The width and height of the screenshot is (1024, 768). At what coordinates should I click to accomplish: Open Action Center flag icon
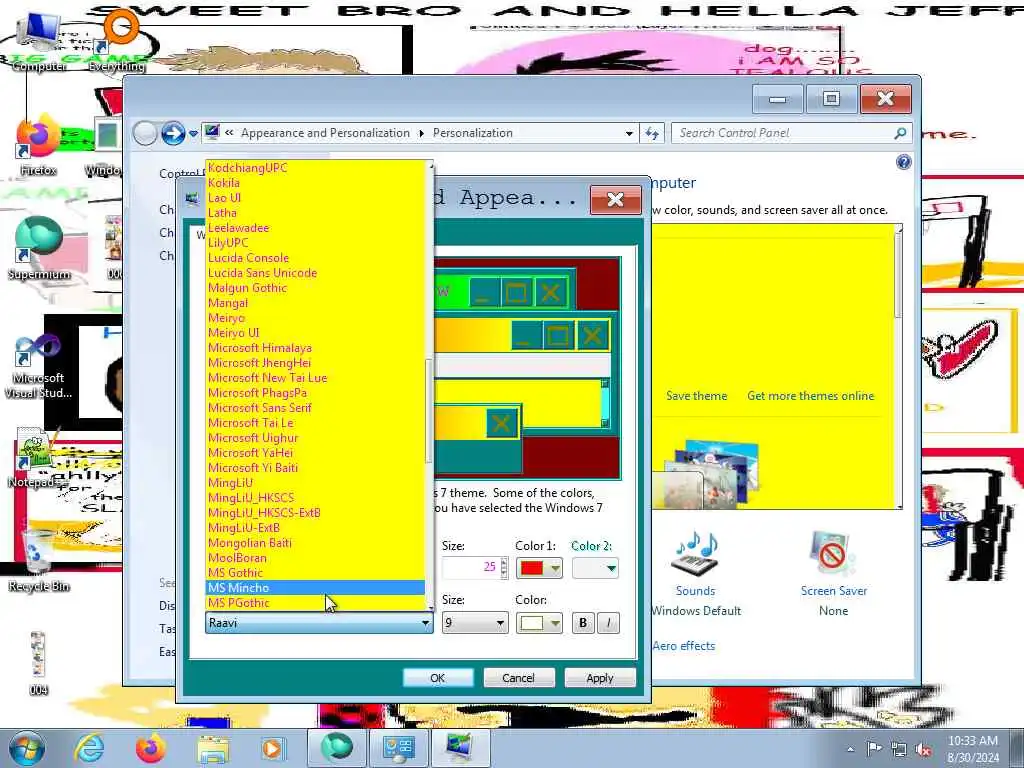point(874,749)
